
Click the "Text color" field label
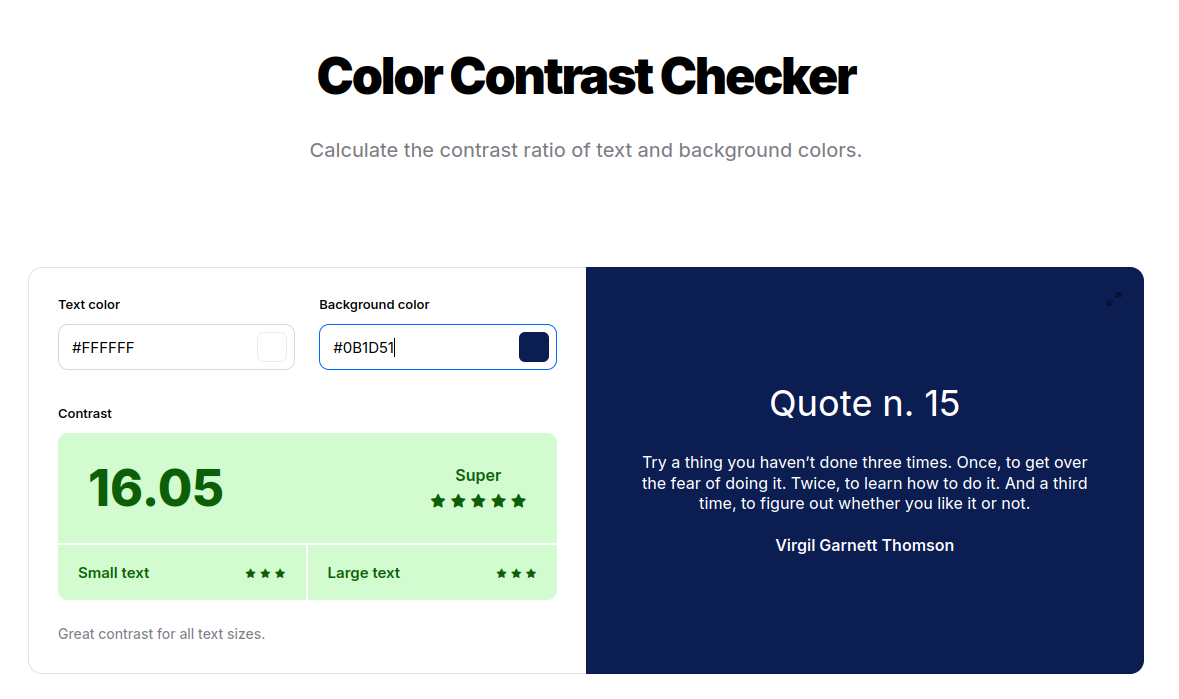(x=89, y=305)
